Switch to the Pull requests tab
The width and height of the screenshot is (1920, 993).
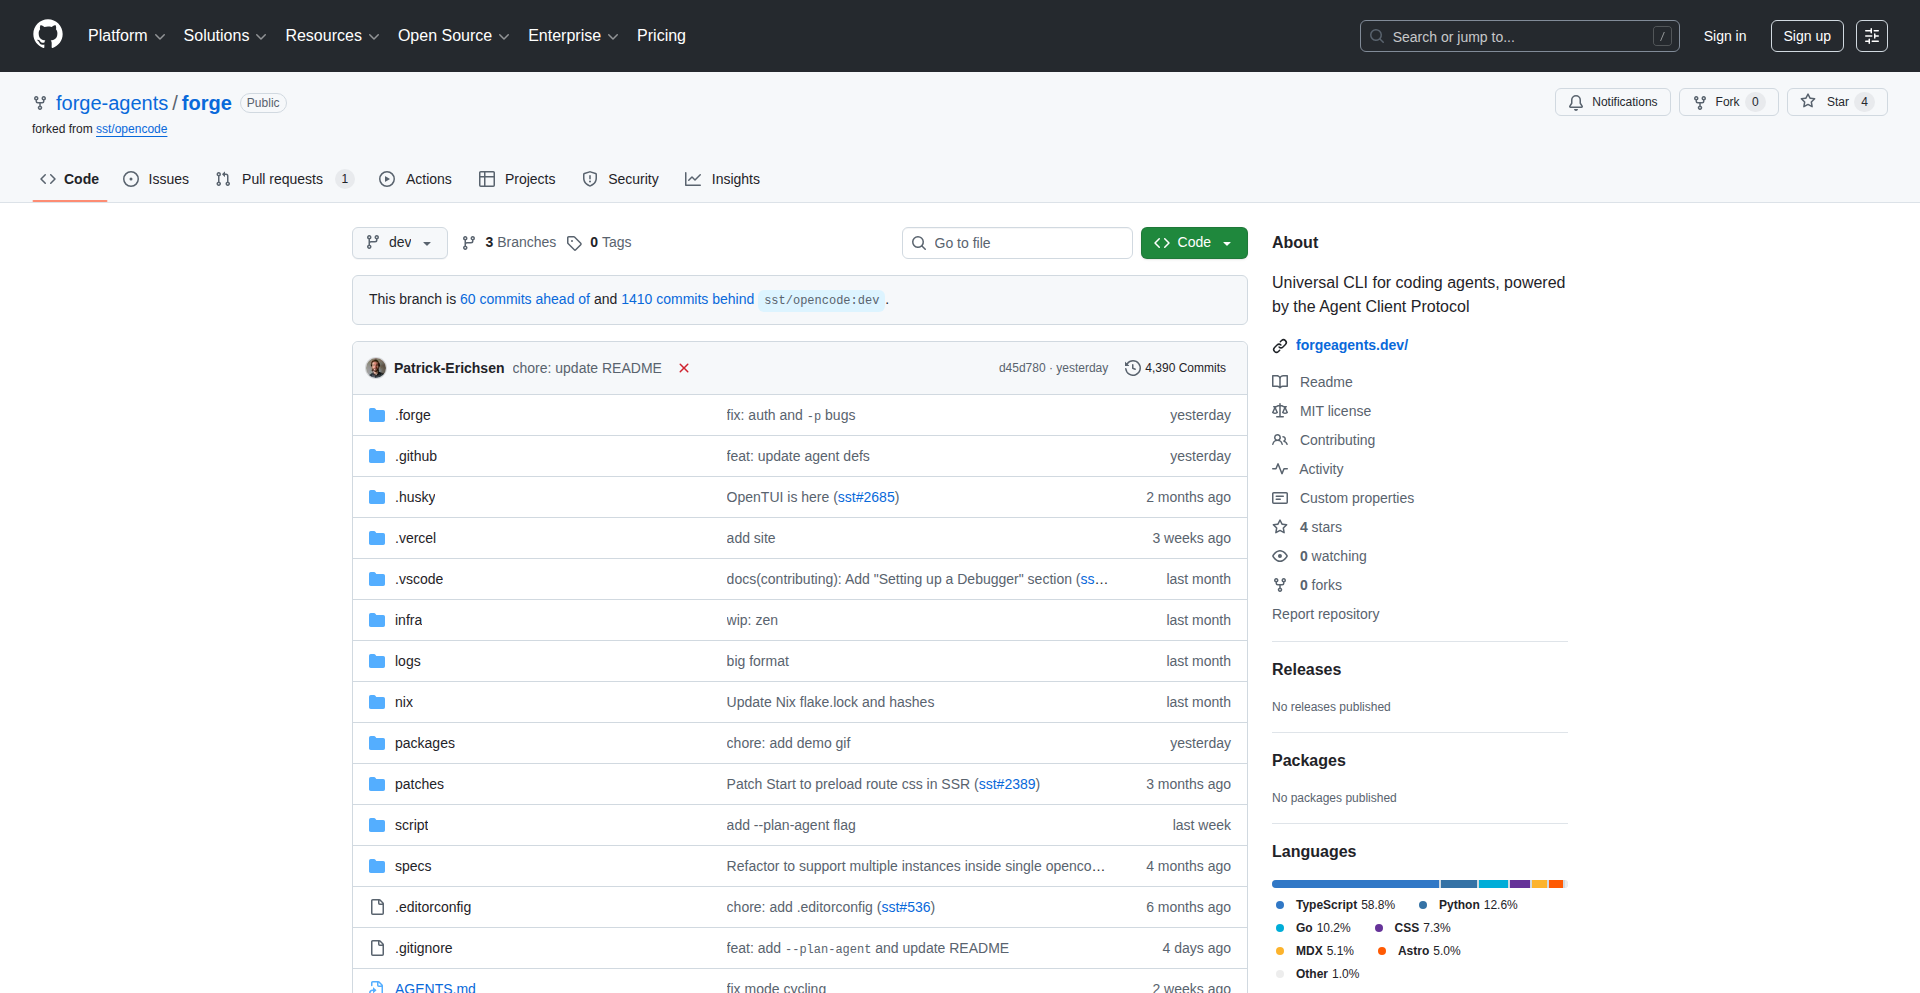point(282,179)
